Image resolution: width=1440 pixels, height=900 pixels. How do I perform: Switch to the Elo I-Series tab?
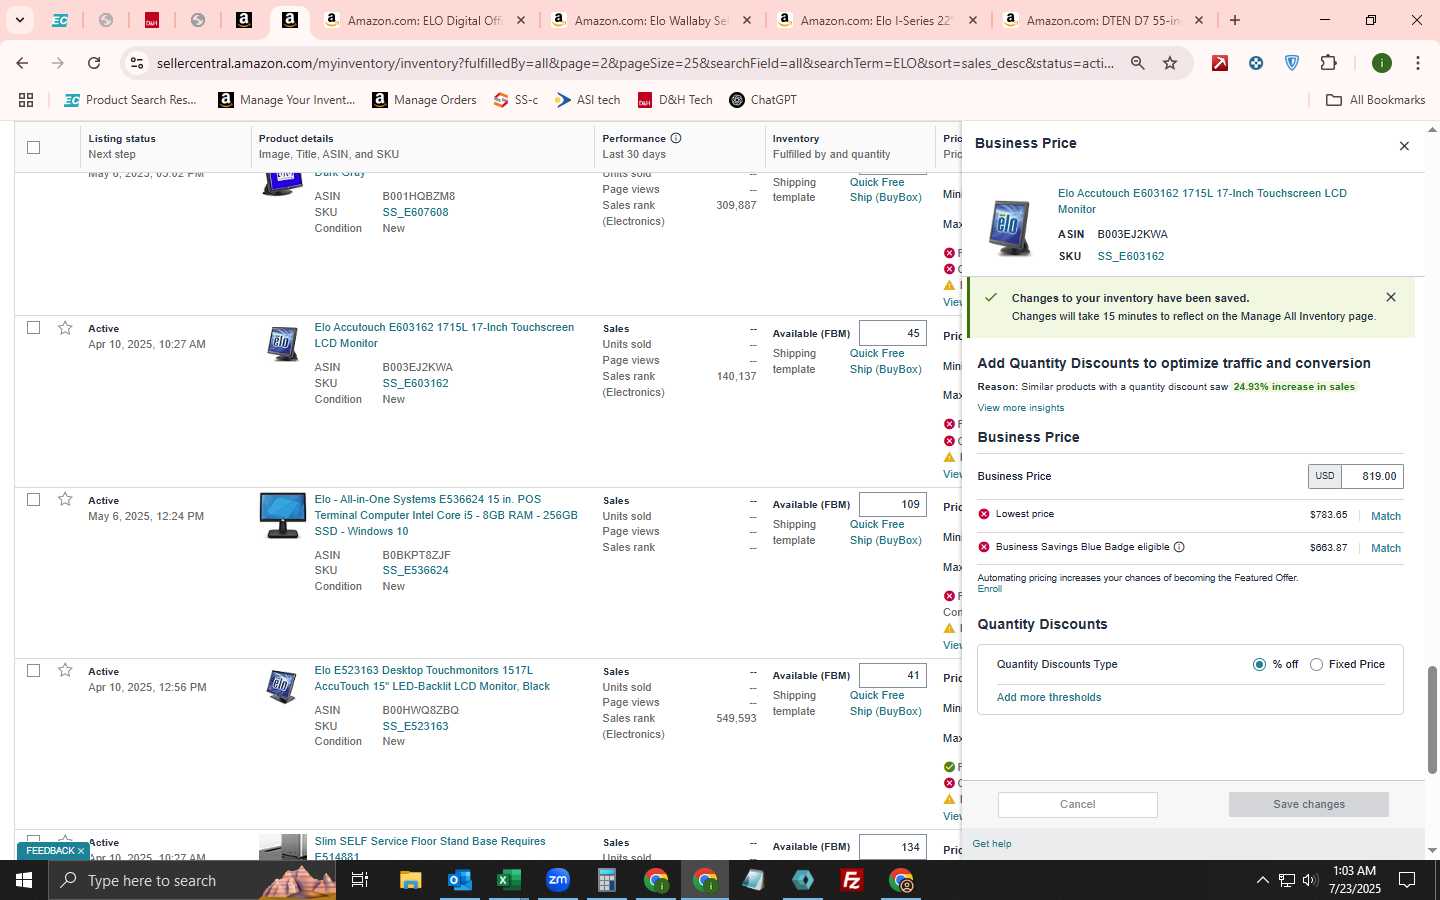pyautogui.click(x=878, y=20)
